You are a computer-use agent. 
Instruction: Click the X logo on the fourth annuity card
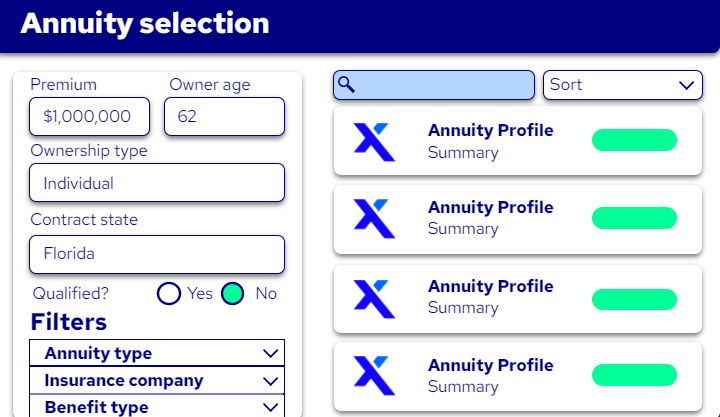(374, 373)
